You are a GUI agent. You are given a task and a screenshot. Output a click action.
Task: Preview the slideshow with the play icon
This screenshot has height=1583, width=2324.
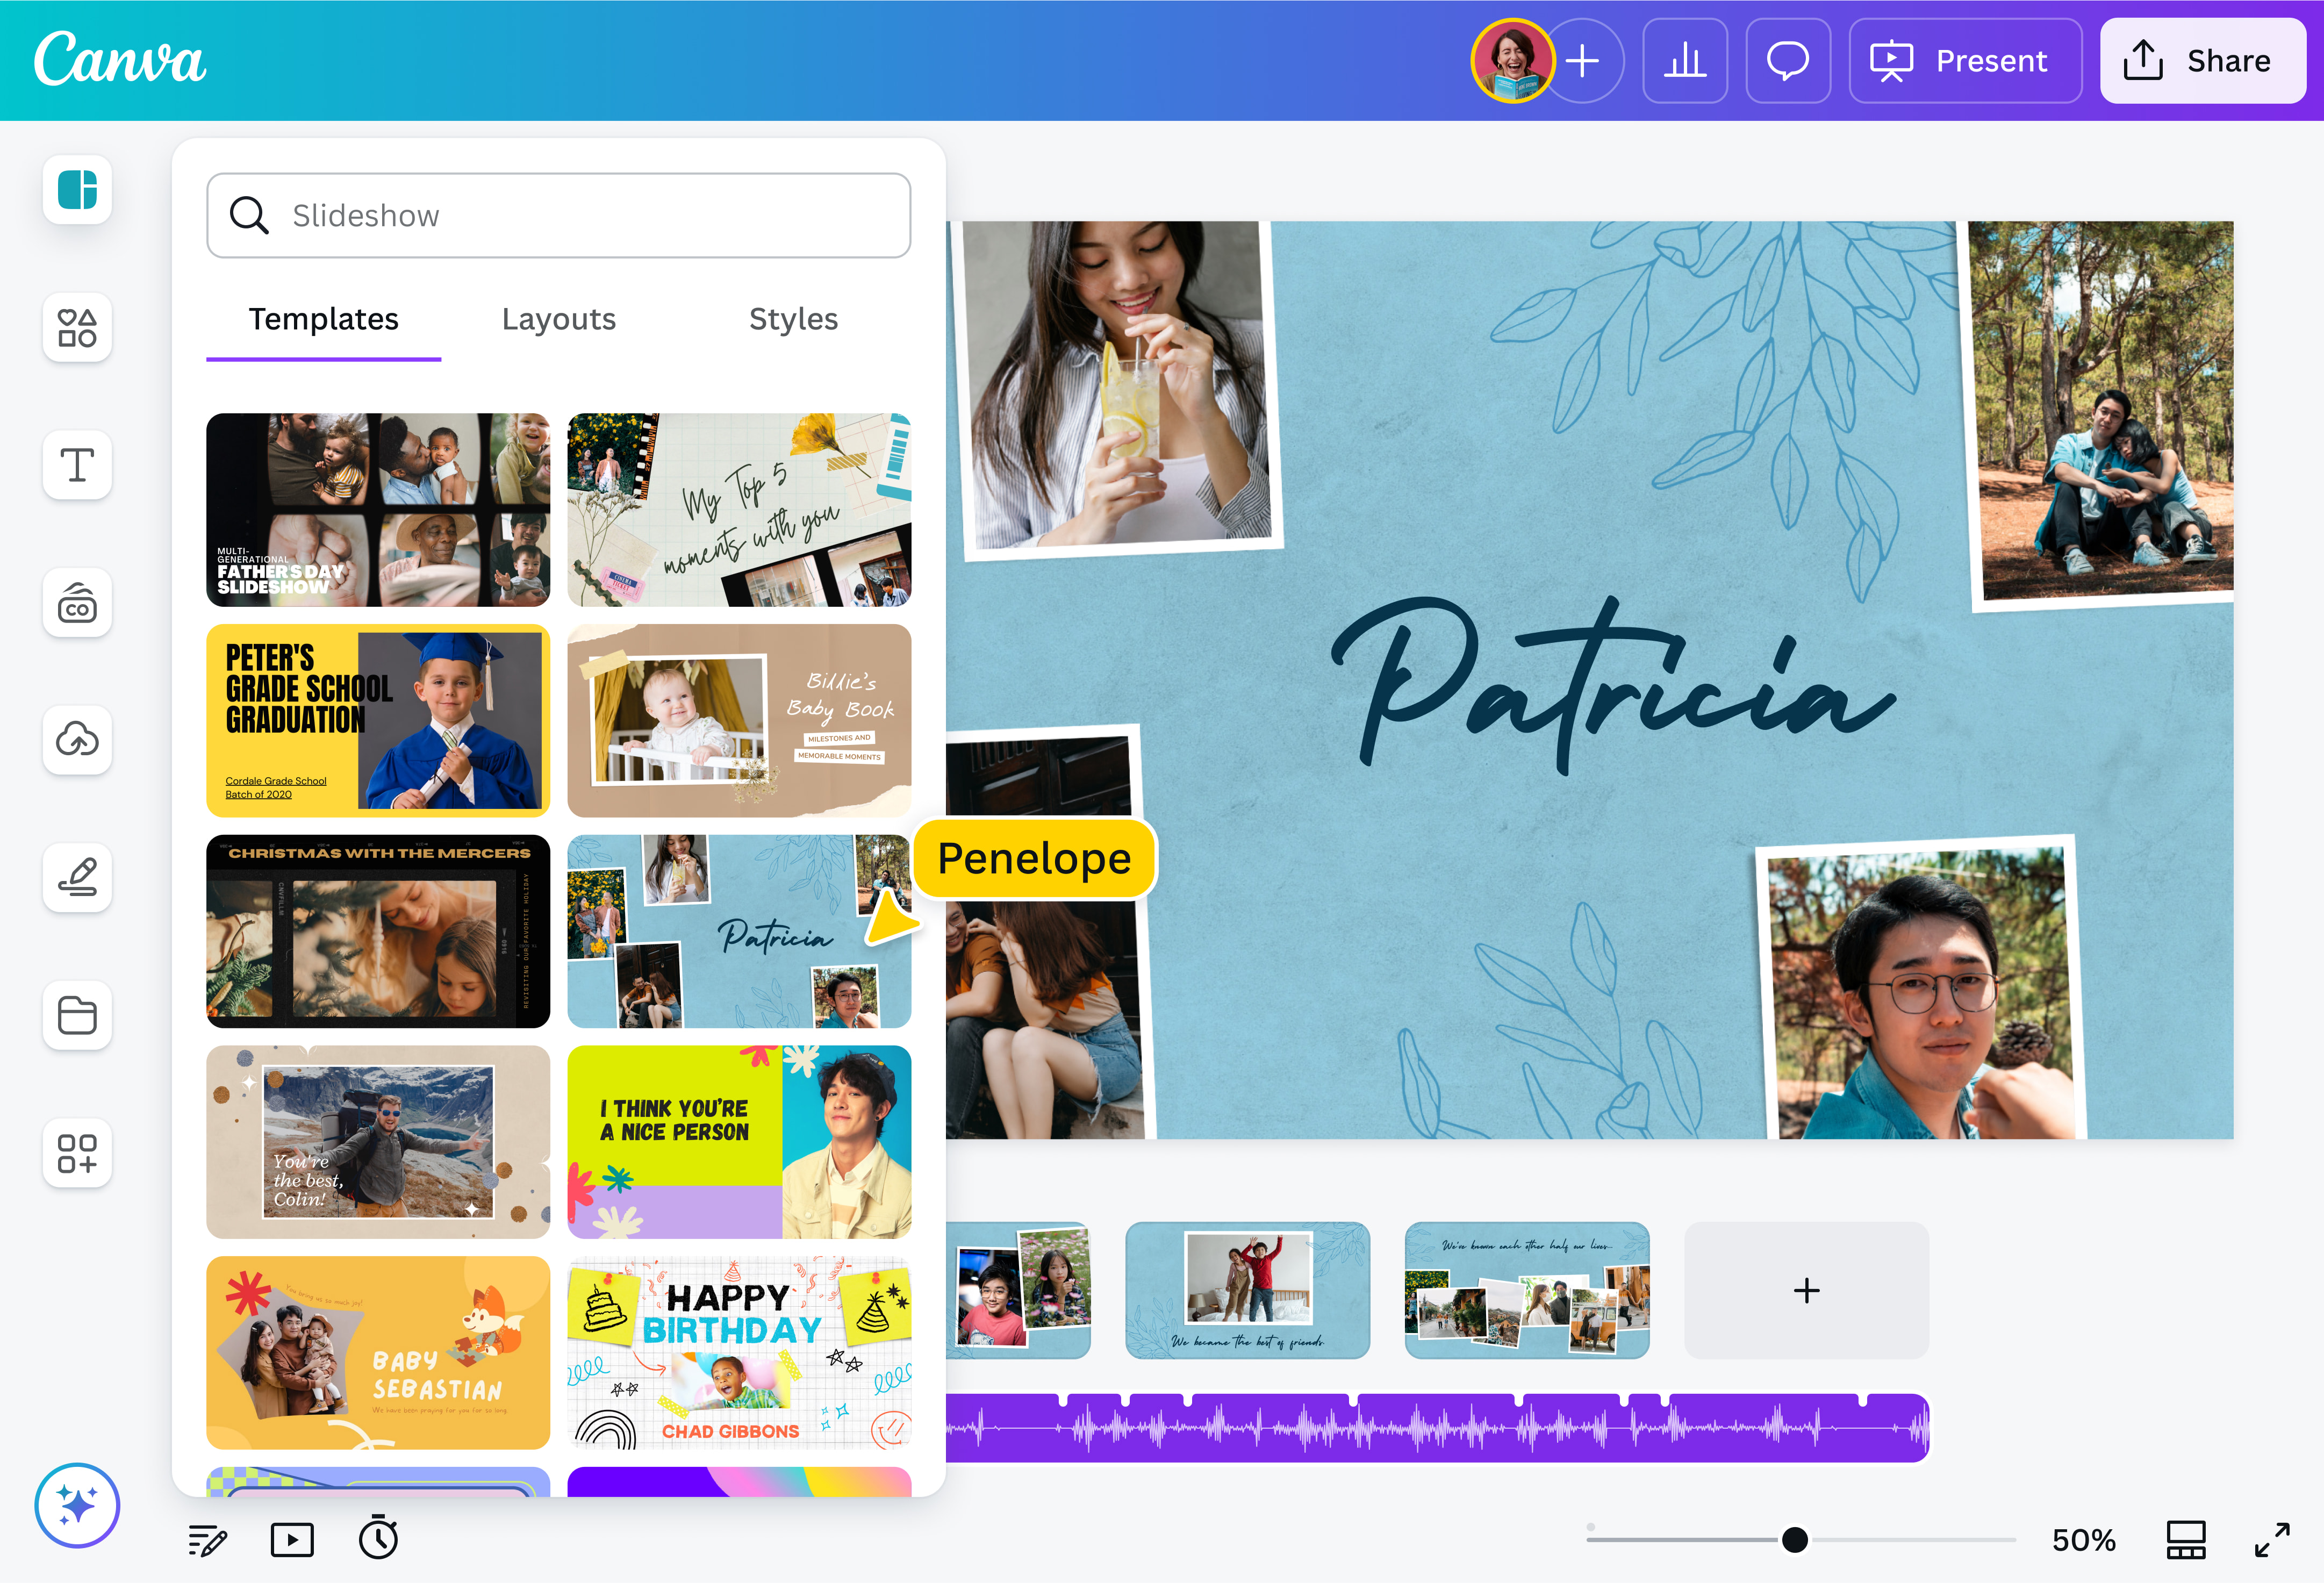click(291, 1539)
